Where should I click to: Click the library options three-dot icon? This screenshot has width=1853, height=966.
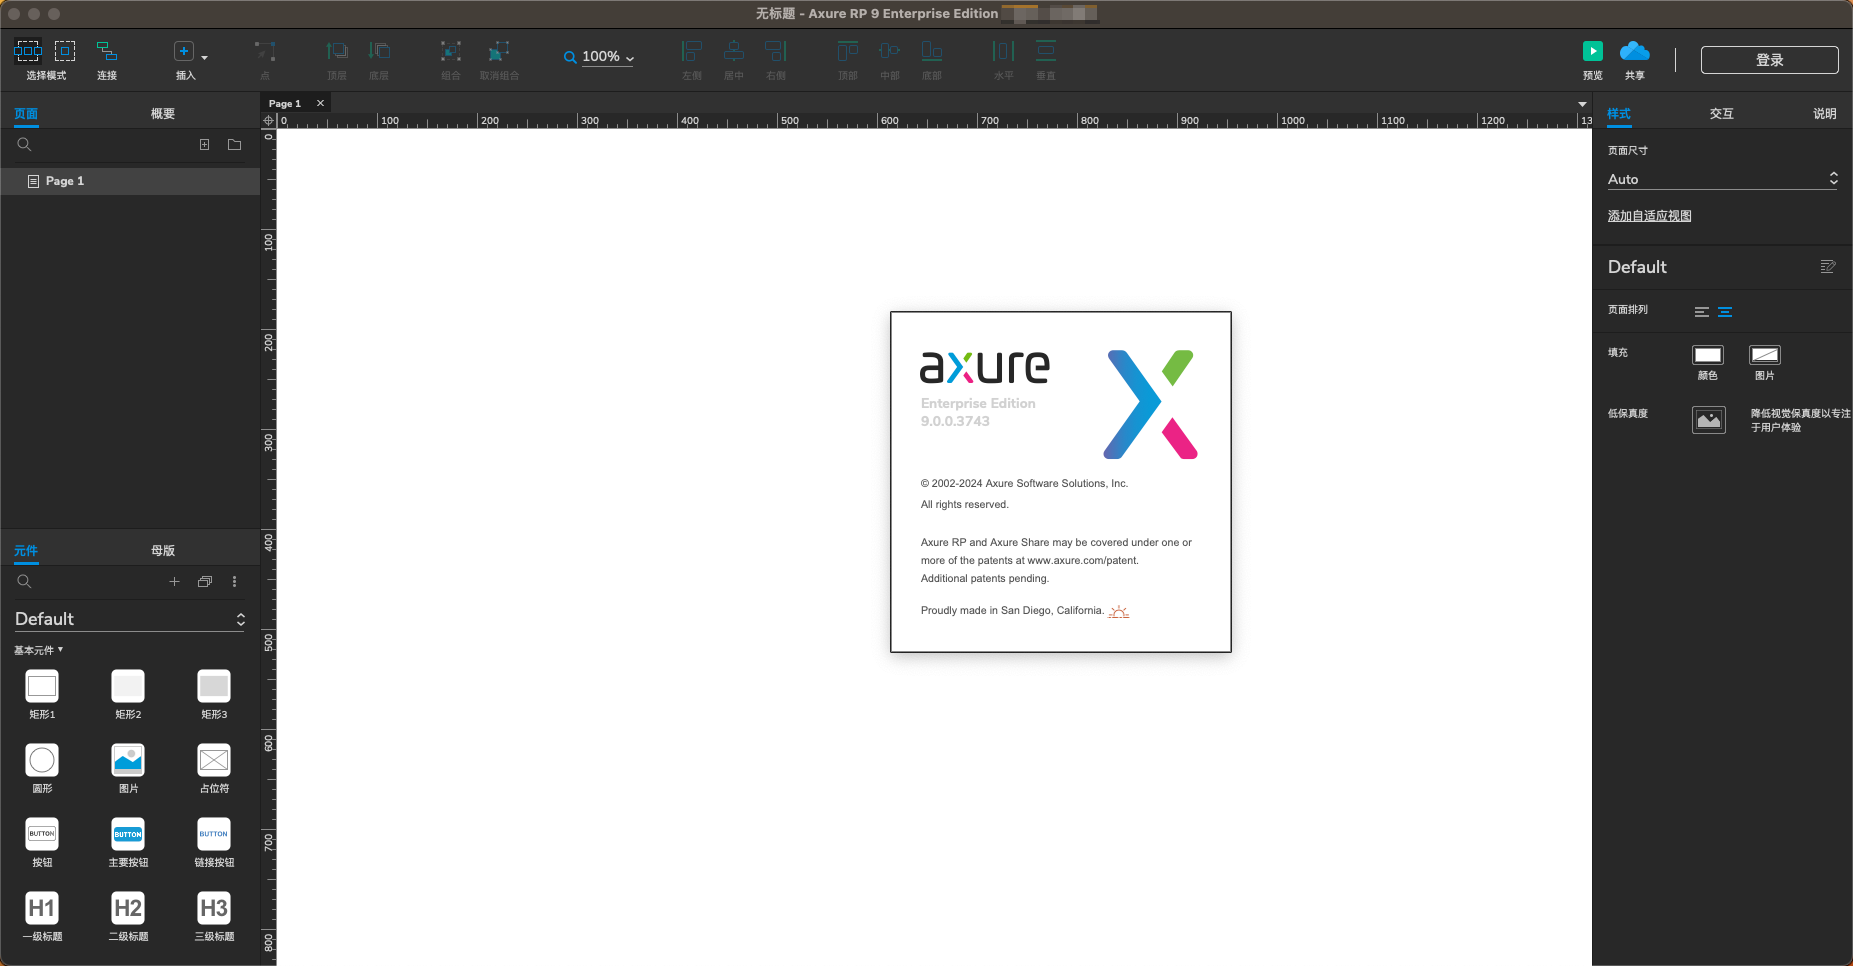(235, 582)
